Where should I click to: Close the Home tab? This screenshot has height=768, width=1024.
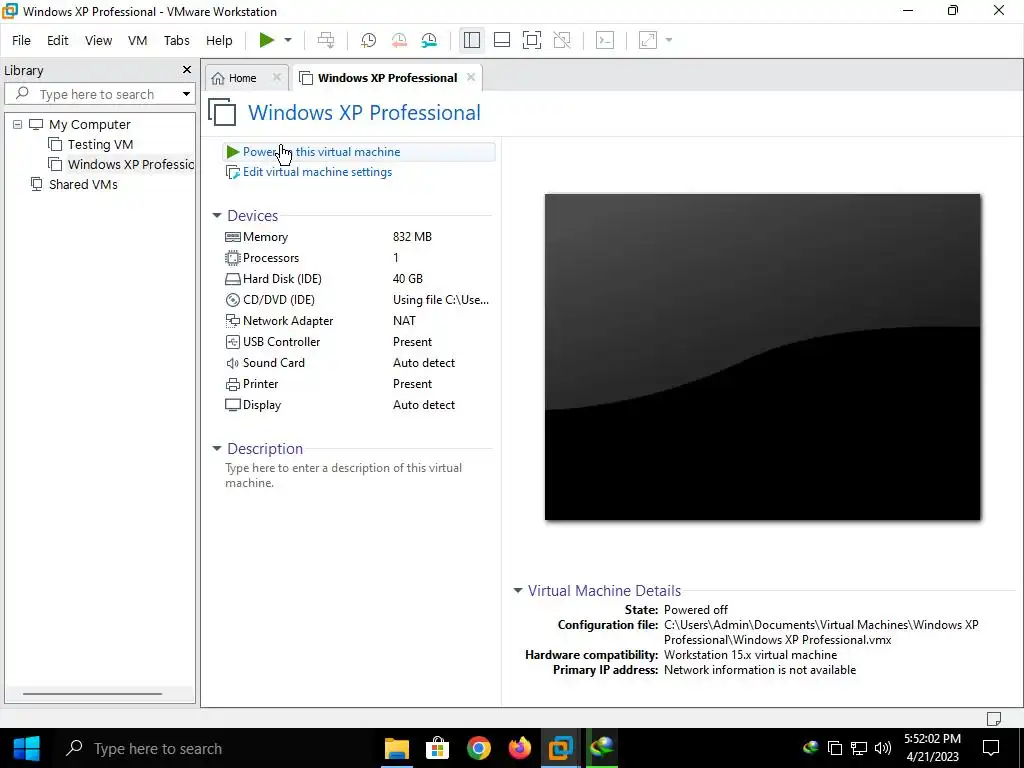click(x=276, y=77)
